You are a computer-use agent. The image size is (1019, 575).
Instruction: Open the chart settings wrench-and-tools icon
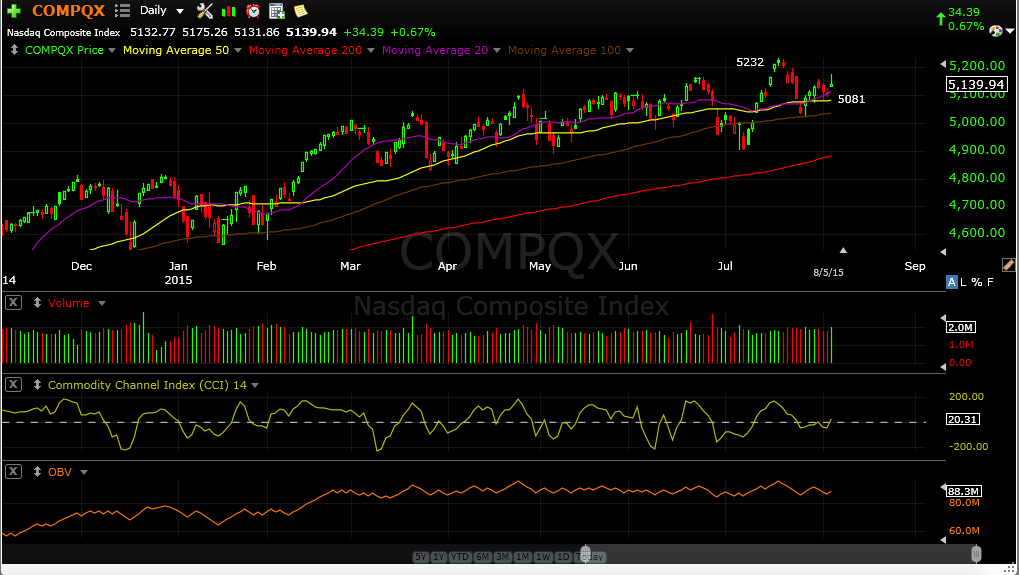coord(205,10)
